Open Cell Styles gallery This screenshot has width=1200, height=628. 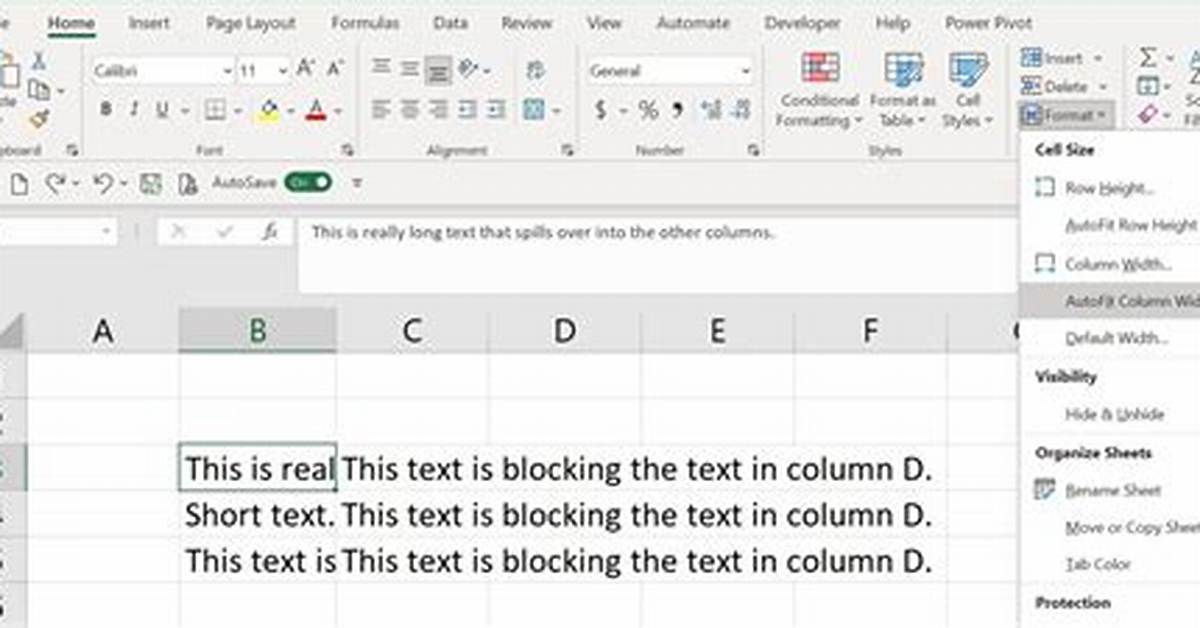(x=967, y=90)
